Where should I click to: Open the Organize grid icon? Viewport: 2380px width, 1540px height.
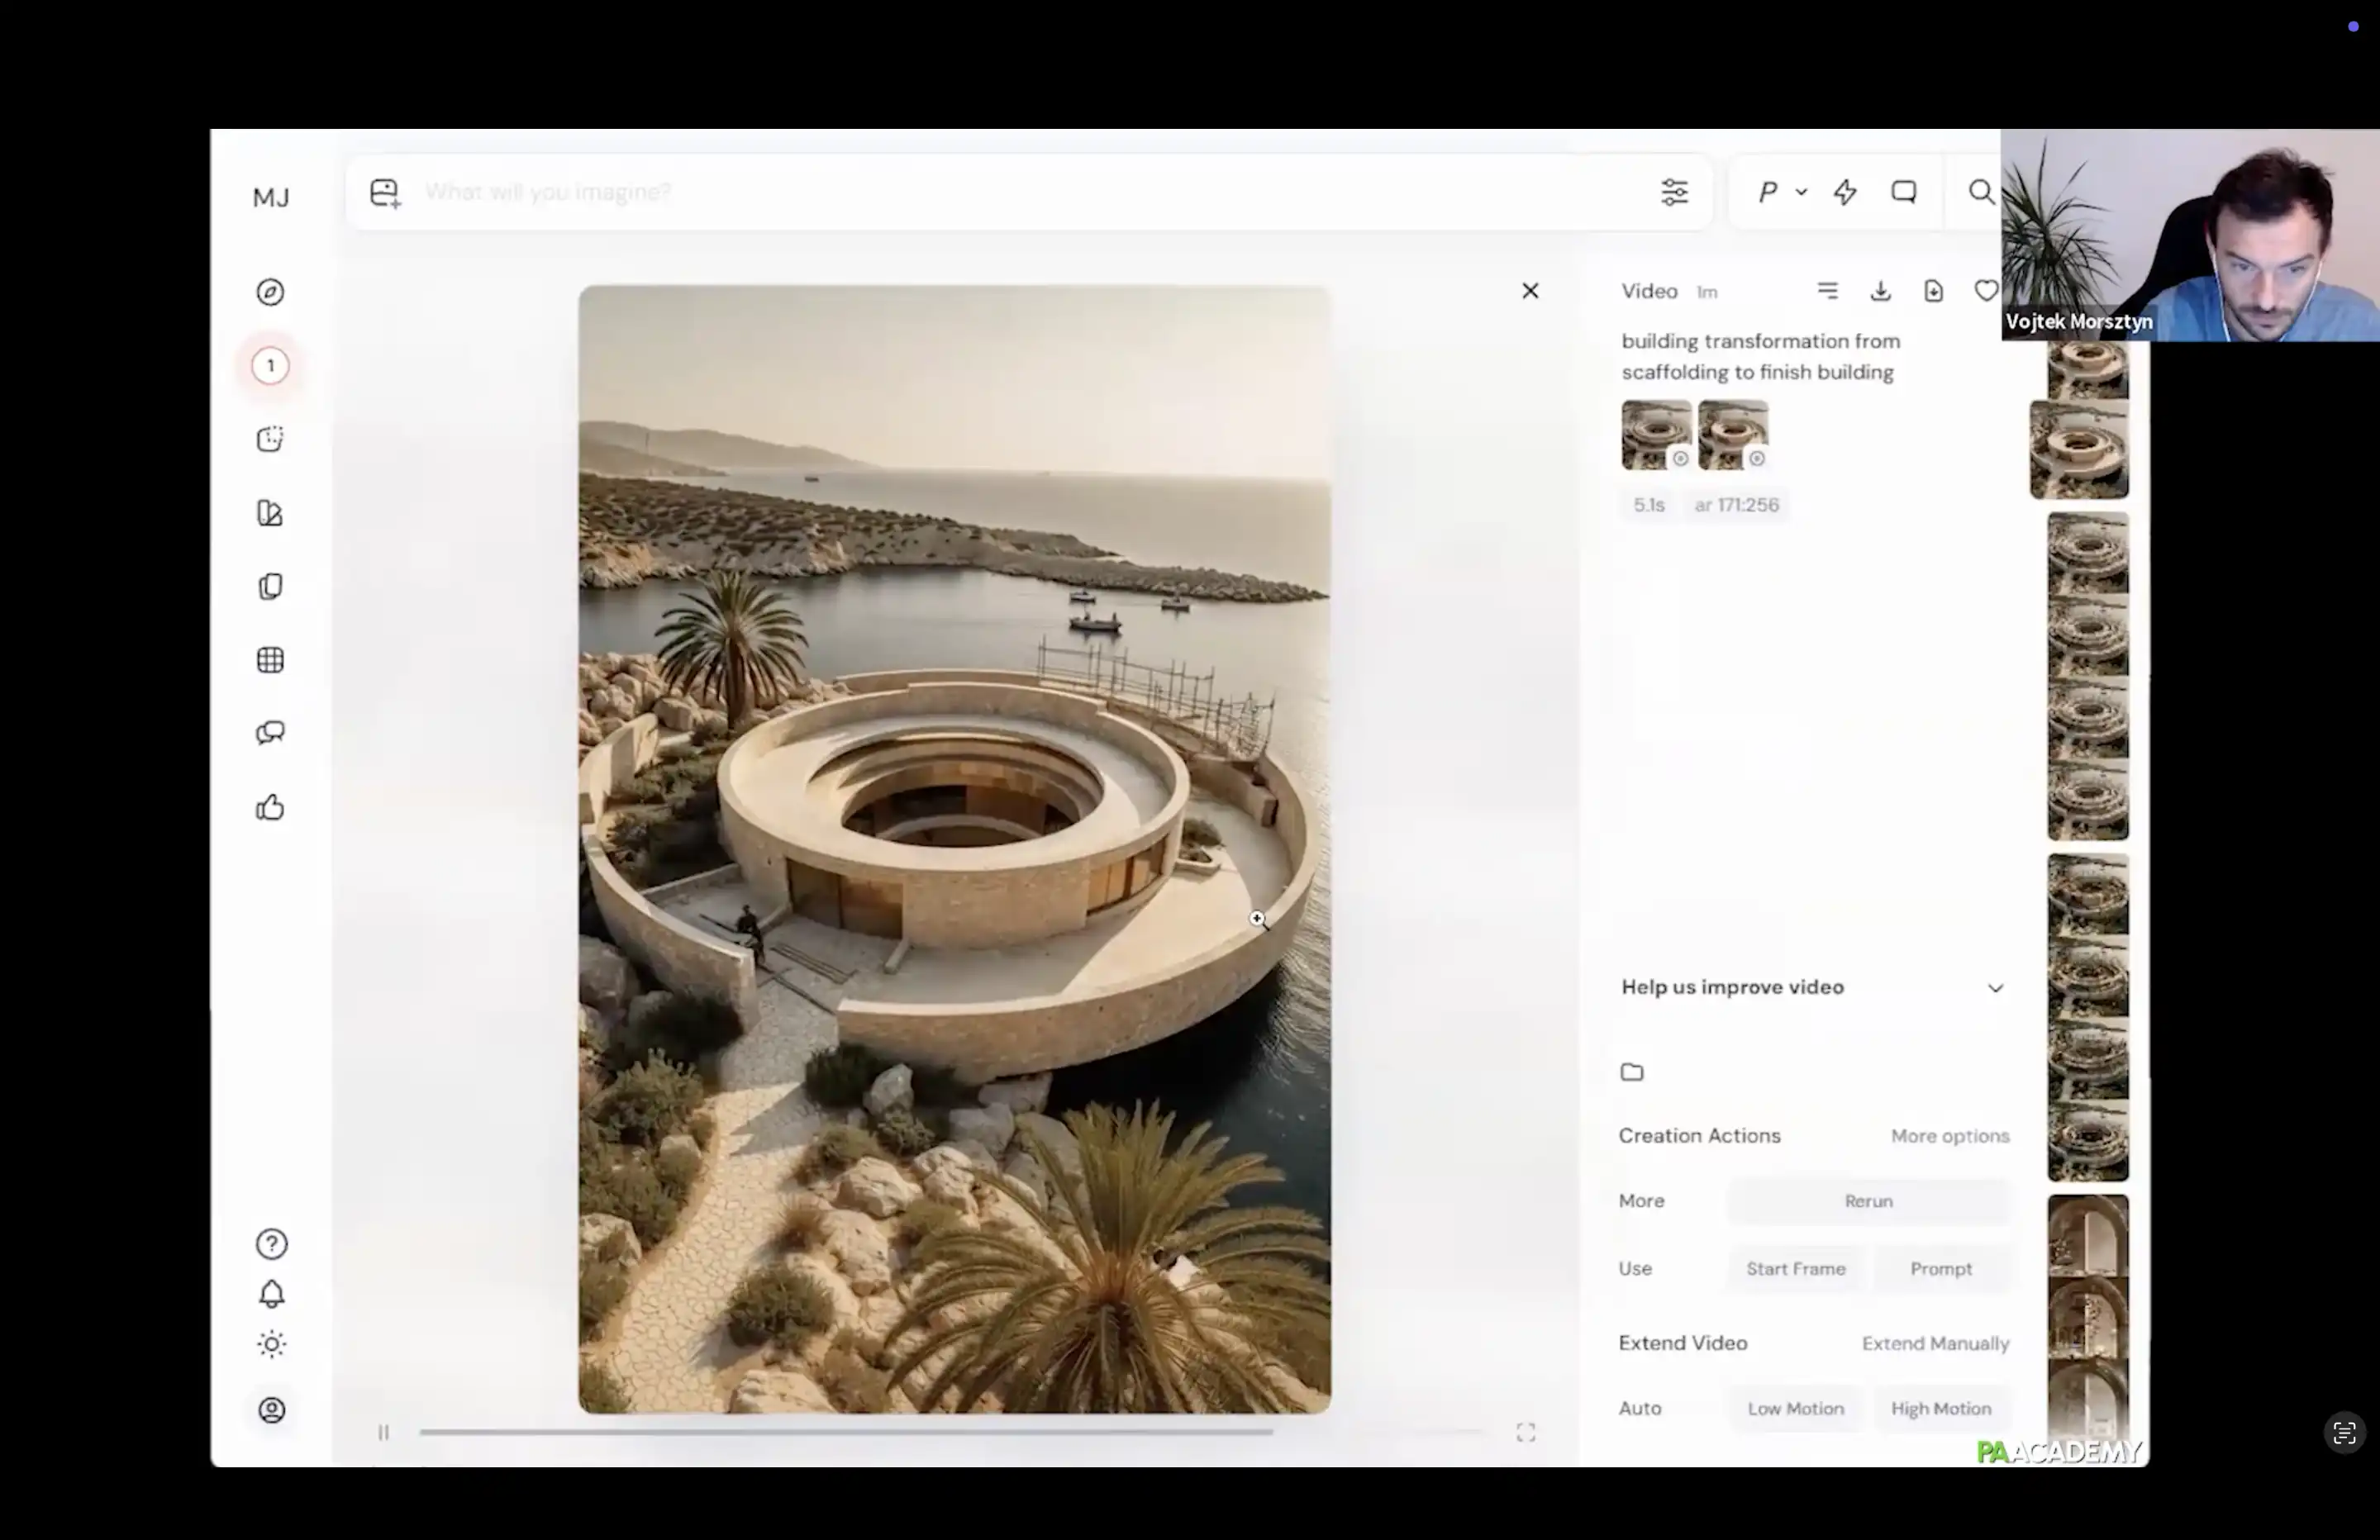270,660
